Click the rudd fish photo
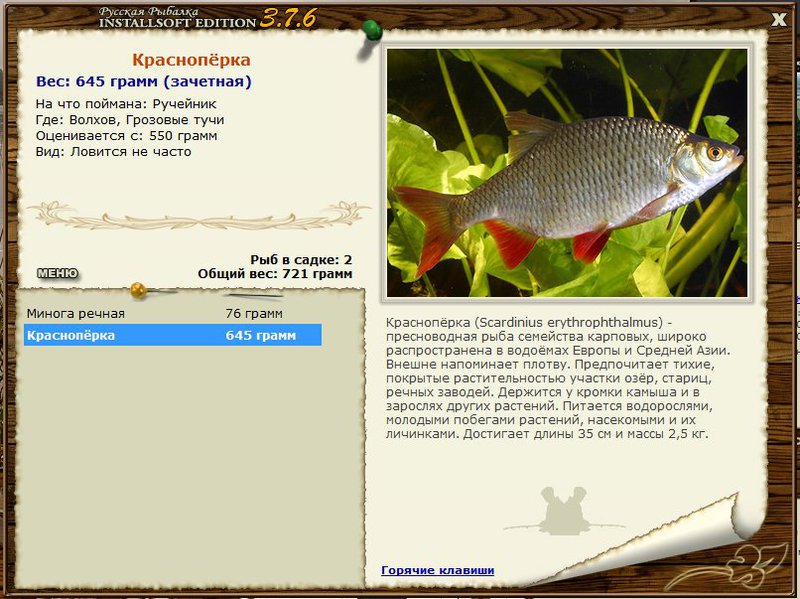The image size is (800, 599). point(567,172)
